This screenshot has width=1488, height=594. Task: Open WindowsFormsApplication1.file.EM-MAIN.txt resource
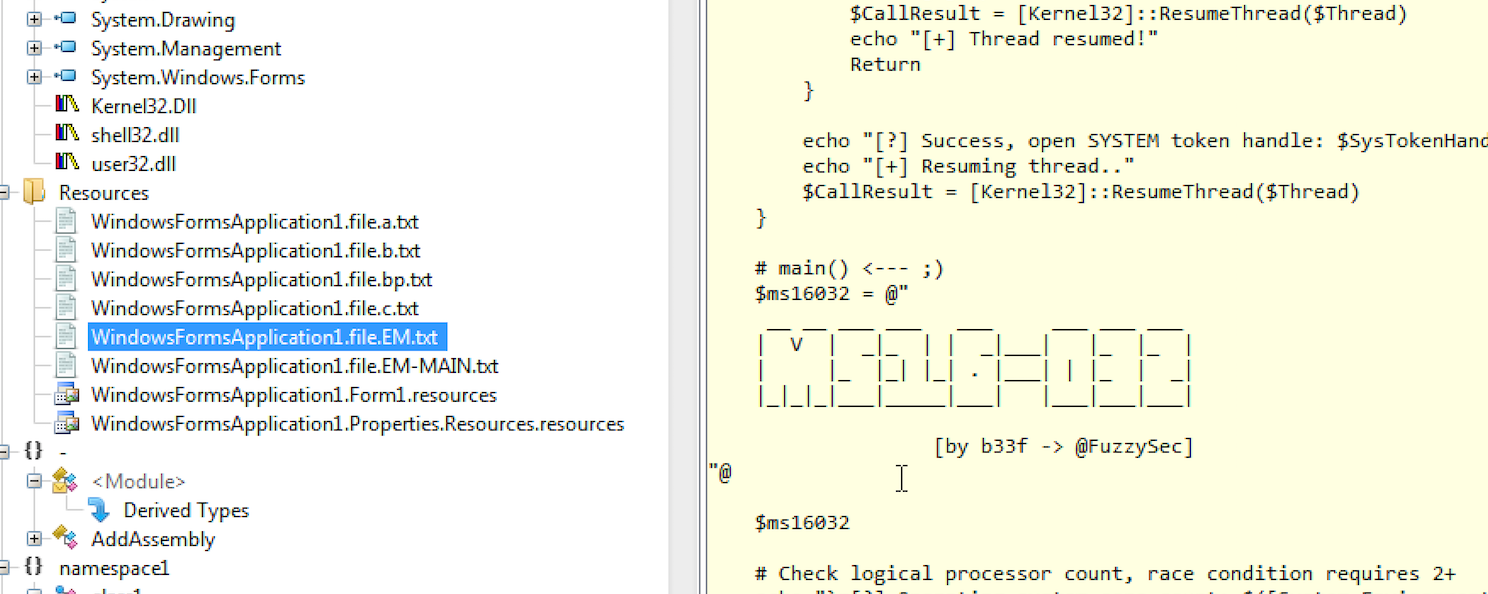click(x=294, y=366)
